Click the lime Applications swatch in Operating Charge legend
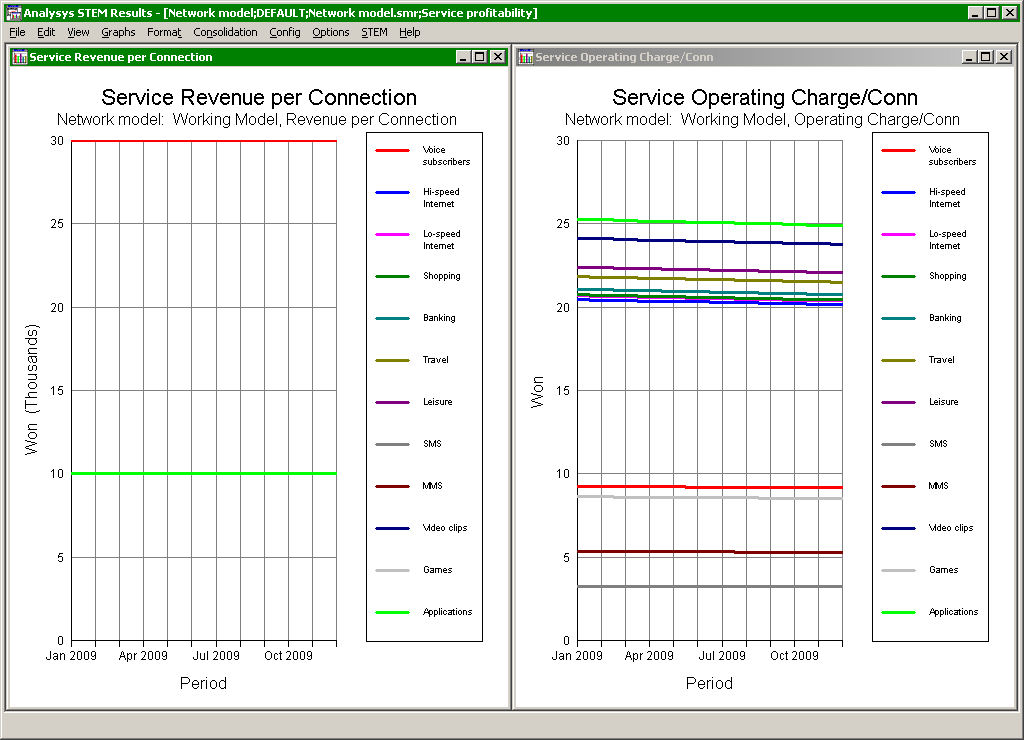Image resolution: width=1024 pixels, height=740 pixels. [x=899, y=612]
